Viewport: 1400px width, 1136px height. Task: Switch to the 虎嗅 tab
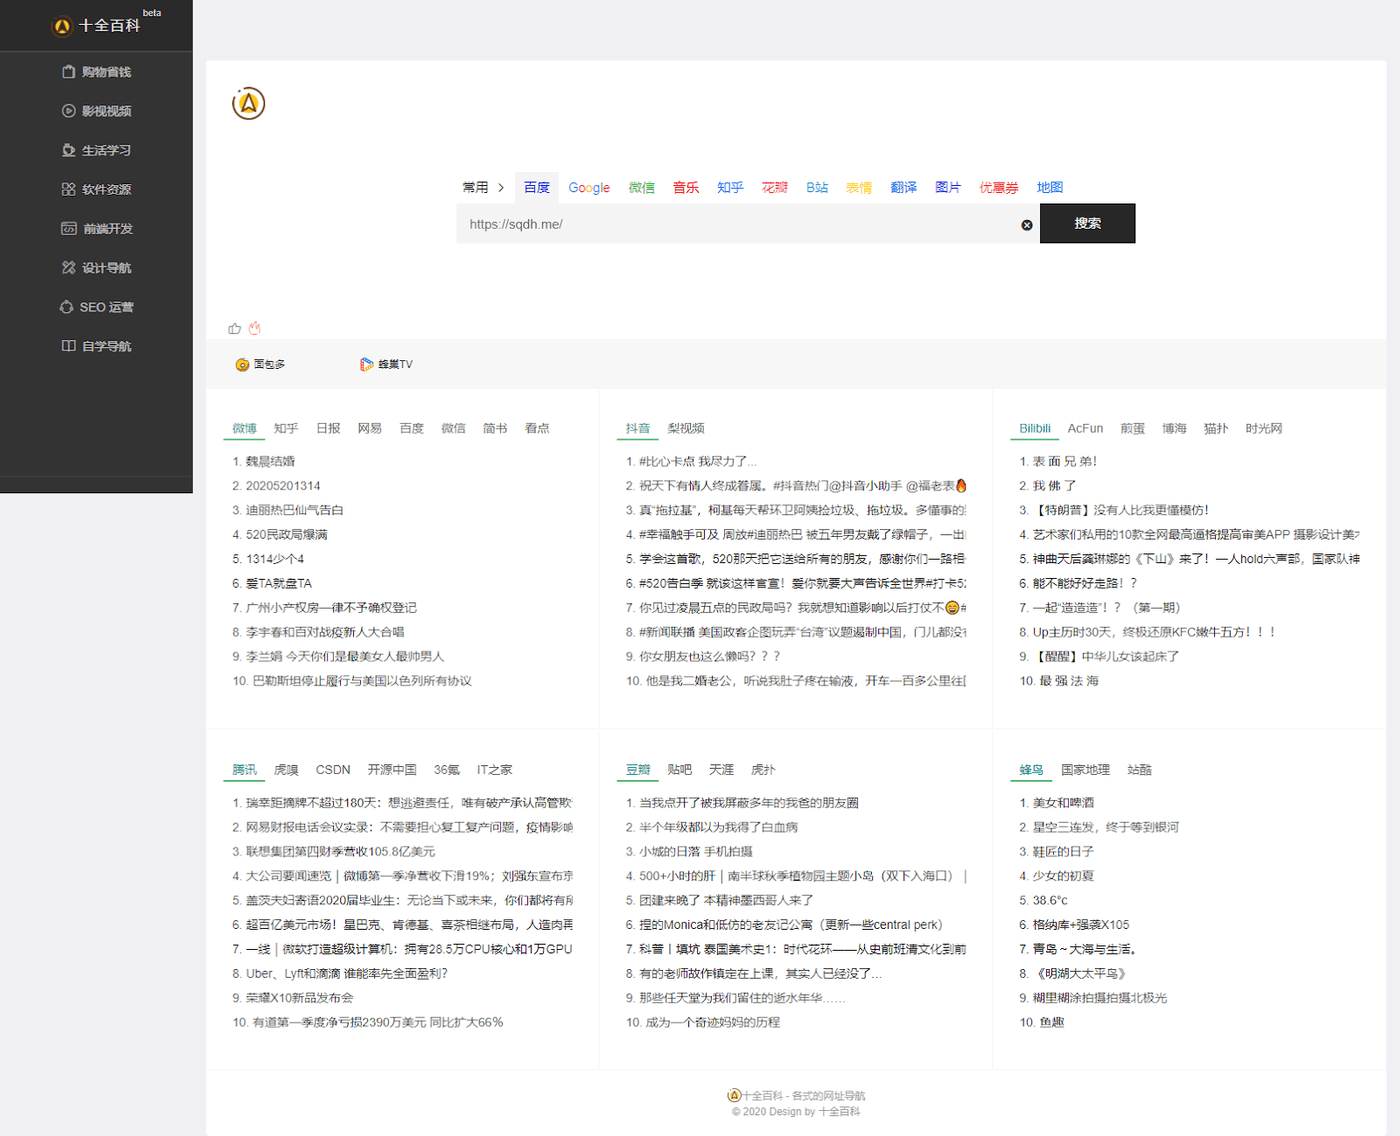(x=287, y=770)
